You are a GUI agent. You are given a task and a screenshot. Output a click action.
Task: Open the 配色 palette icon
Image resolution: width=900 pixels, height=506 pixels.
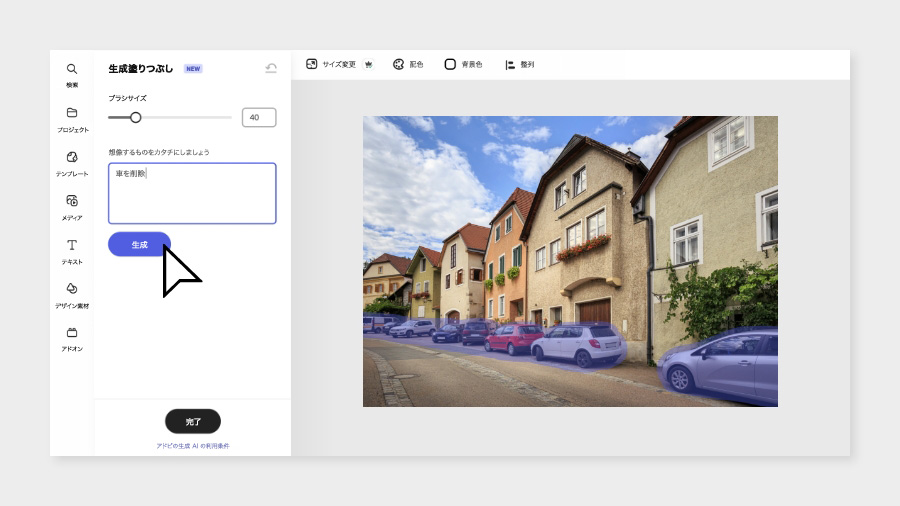(x=398, y=64)
